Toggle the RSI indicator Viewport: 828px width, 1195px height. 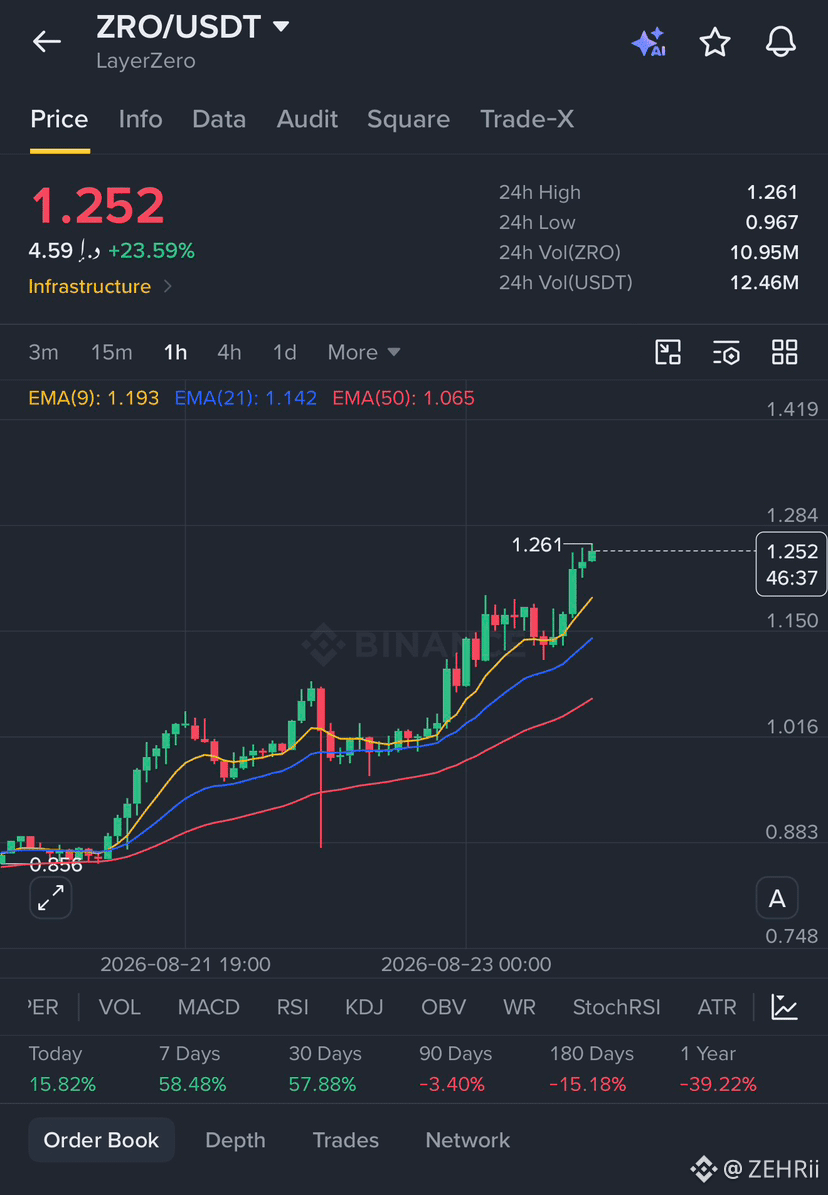[x=293, y=1007]
